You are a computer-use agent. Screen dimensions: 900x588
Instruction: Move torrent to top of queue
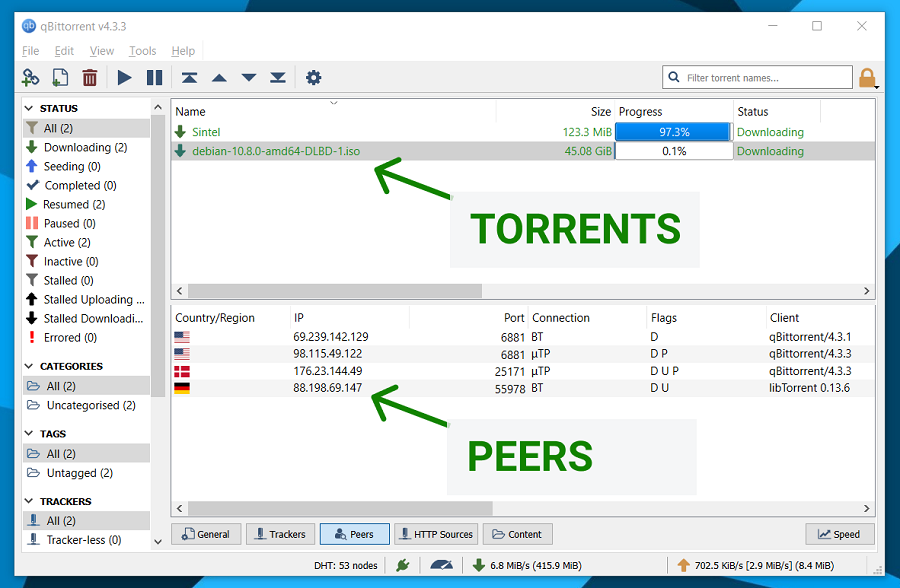click(x=189, y=78)
